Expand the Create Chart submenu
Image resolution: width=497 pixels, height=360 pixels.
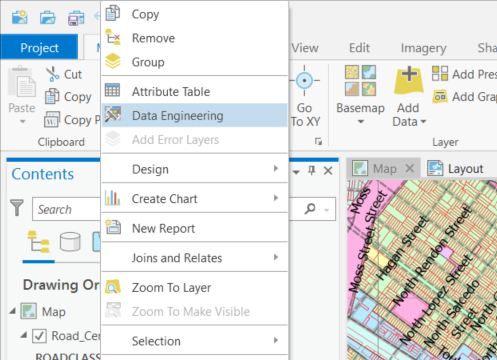pyautogui.click(x=195, y=199)
